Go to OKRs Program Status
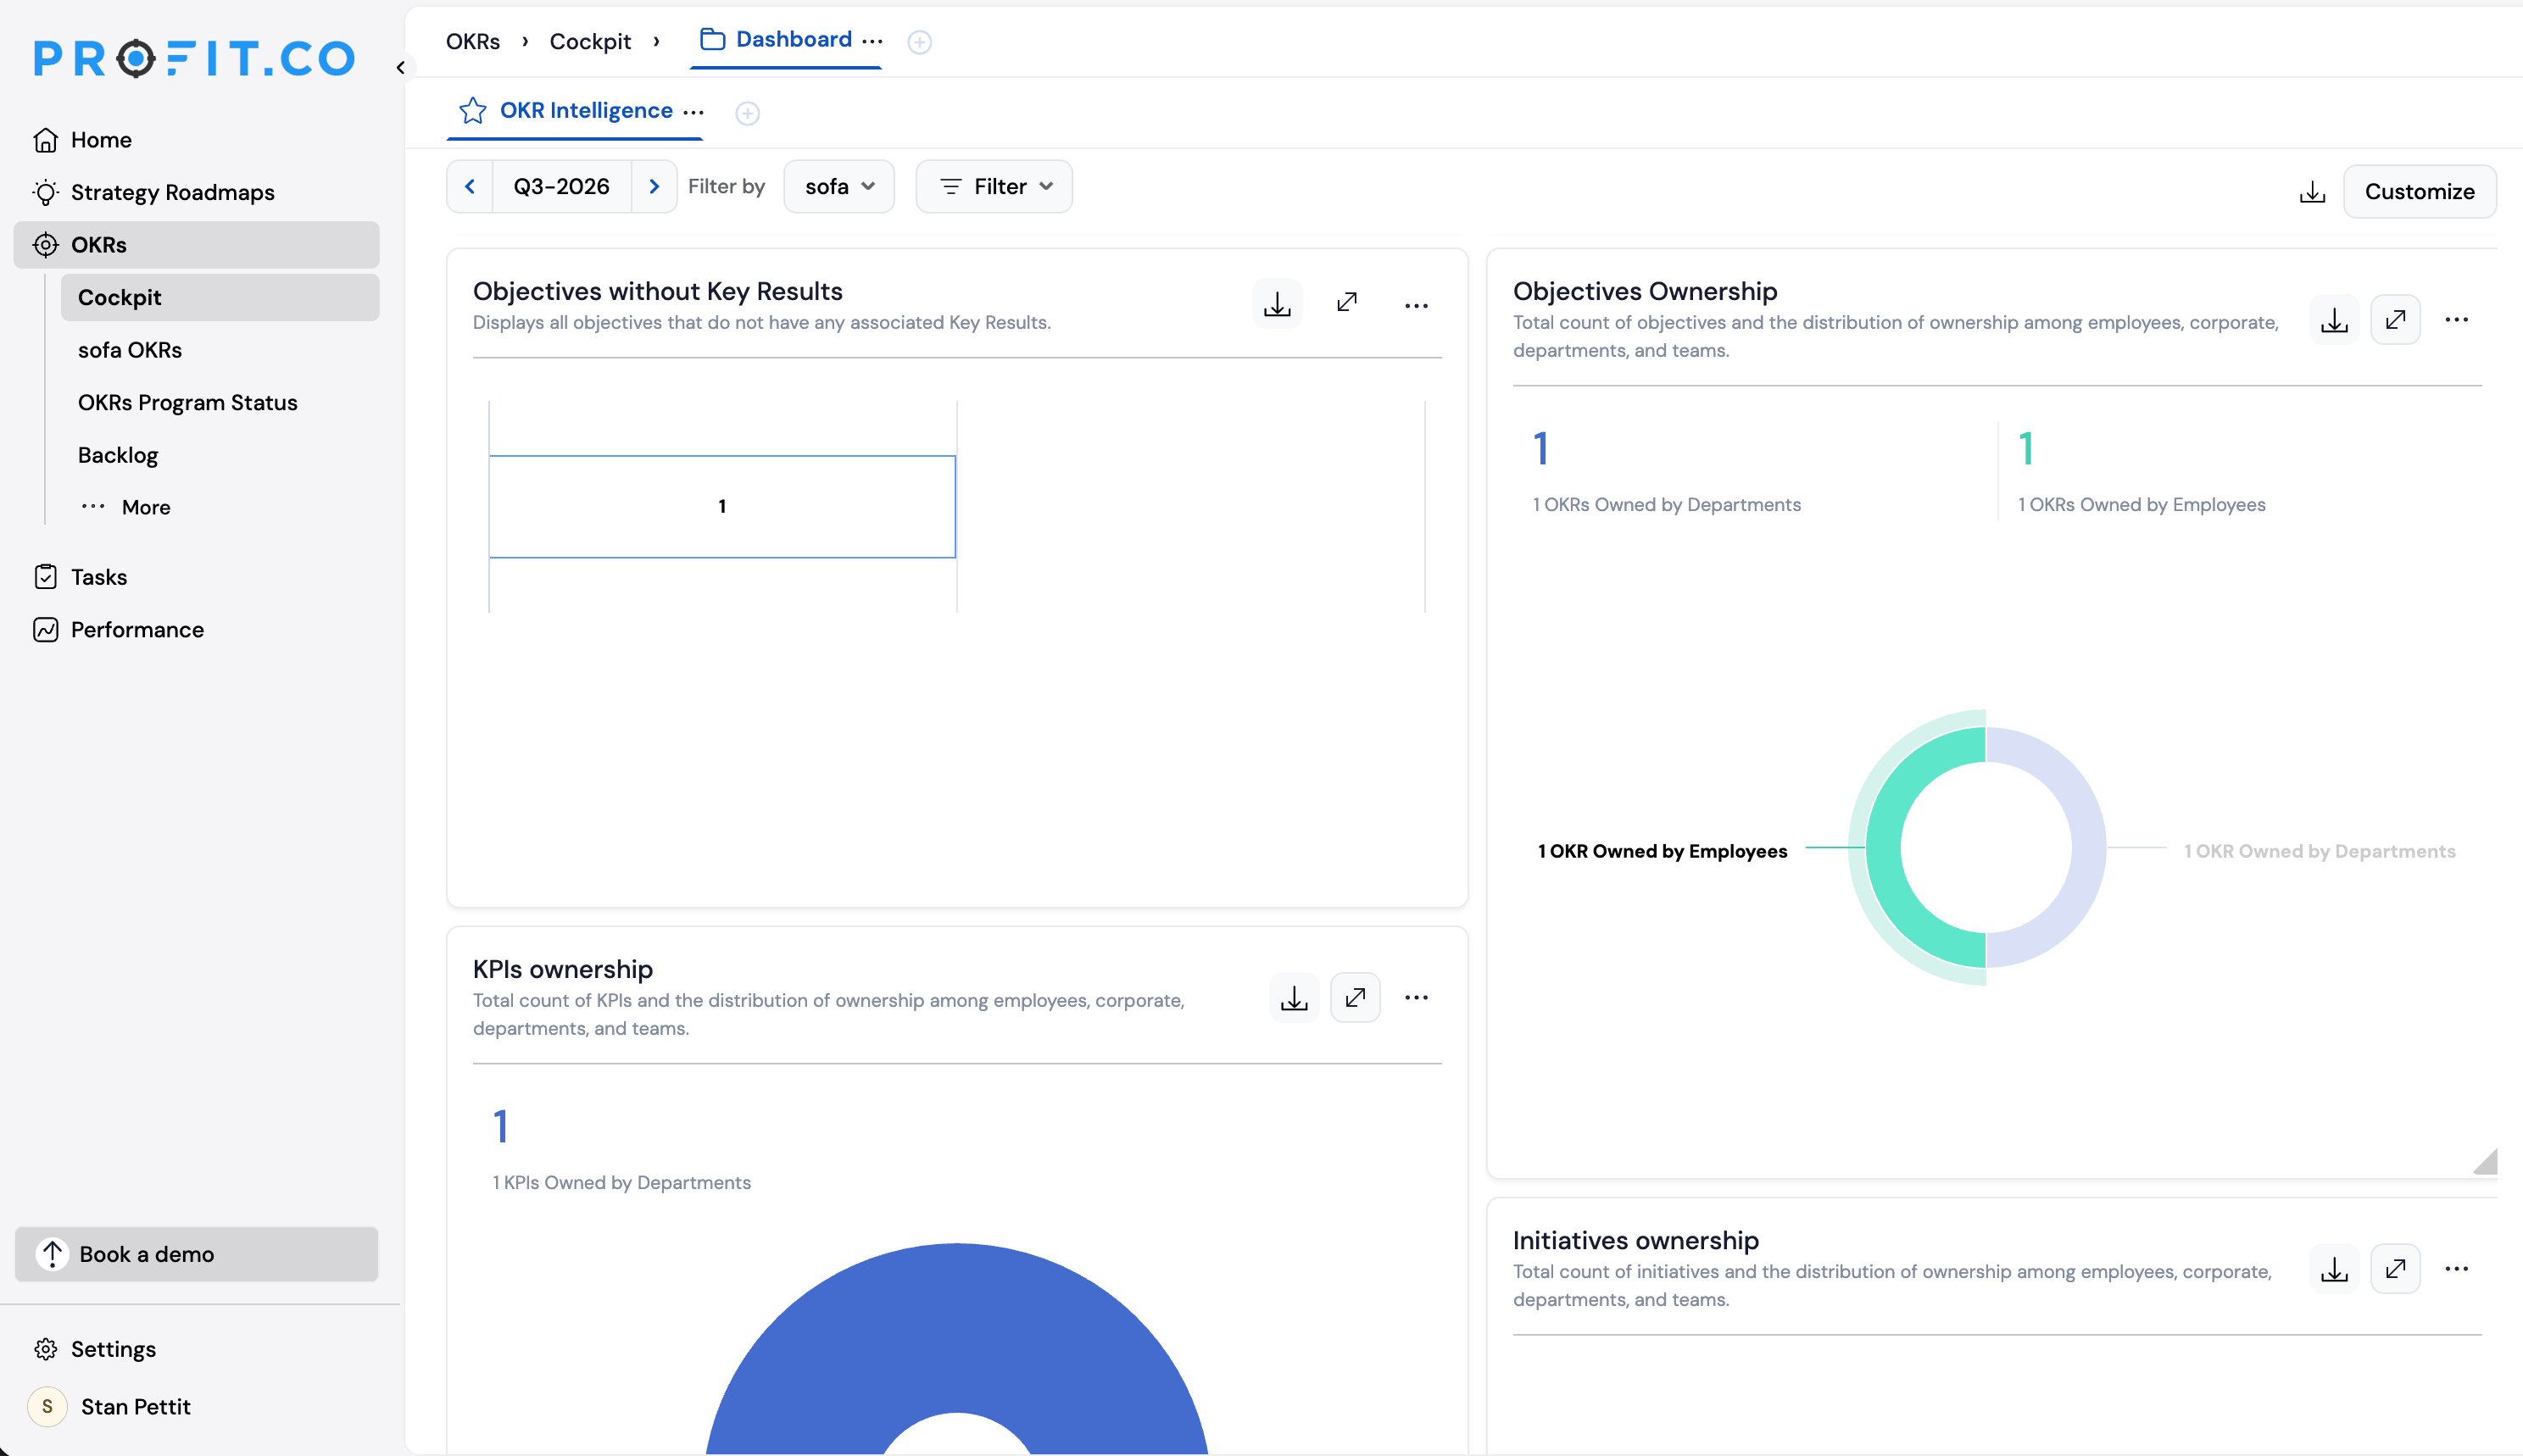The image size is (2523, 1456). pyautogui.click(x=220, y=402)
